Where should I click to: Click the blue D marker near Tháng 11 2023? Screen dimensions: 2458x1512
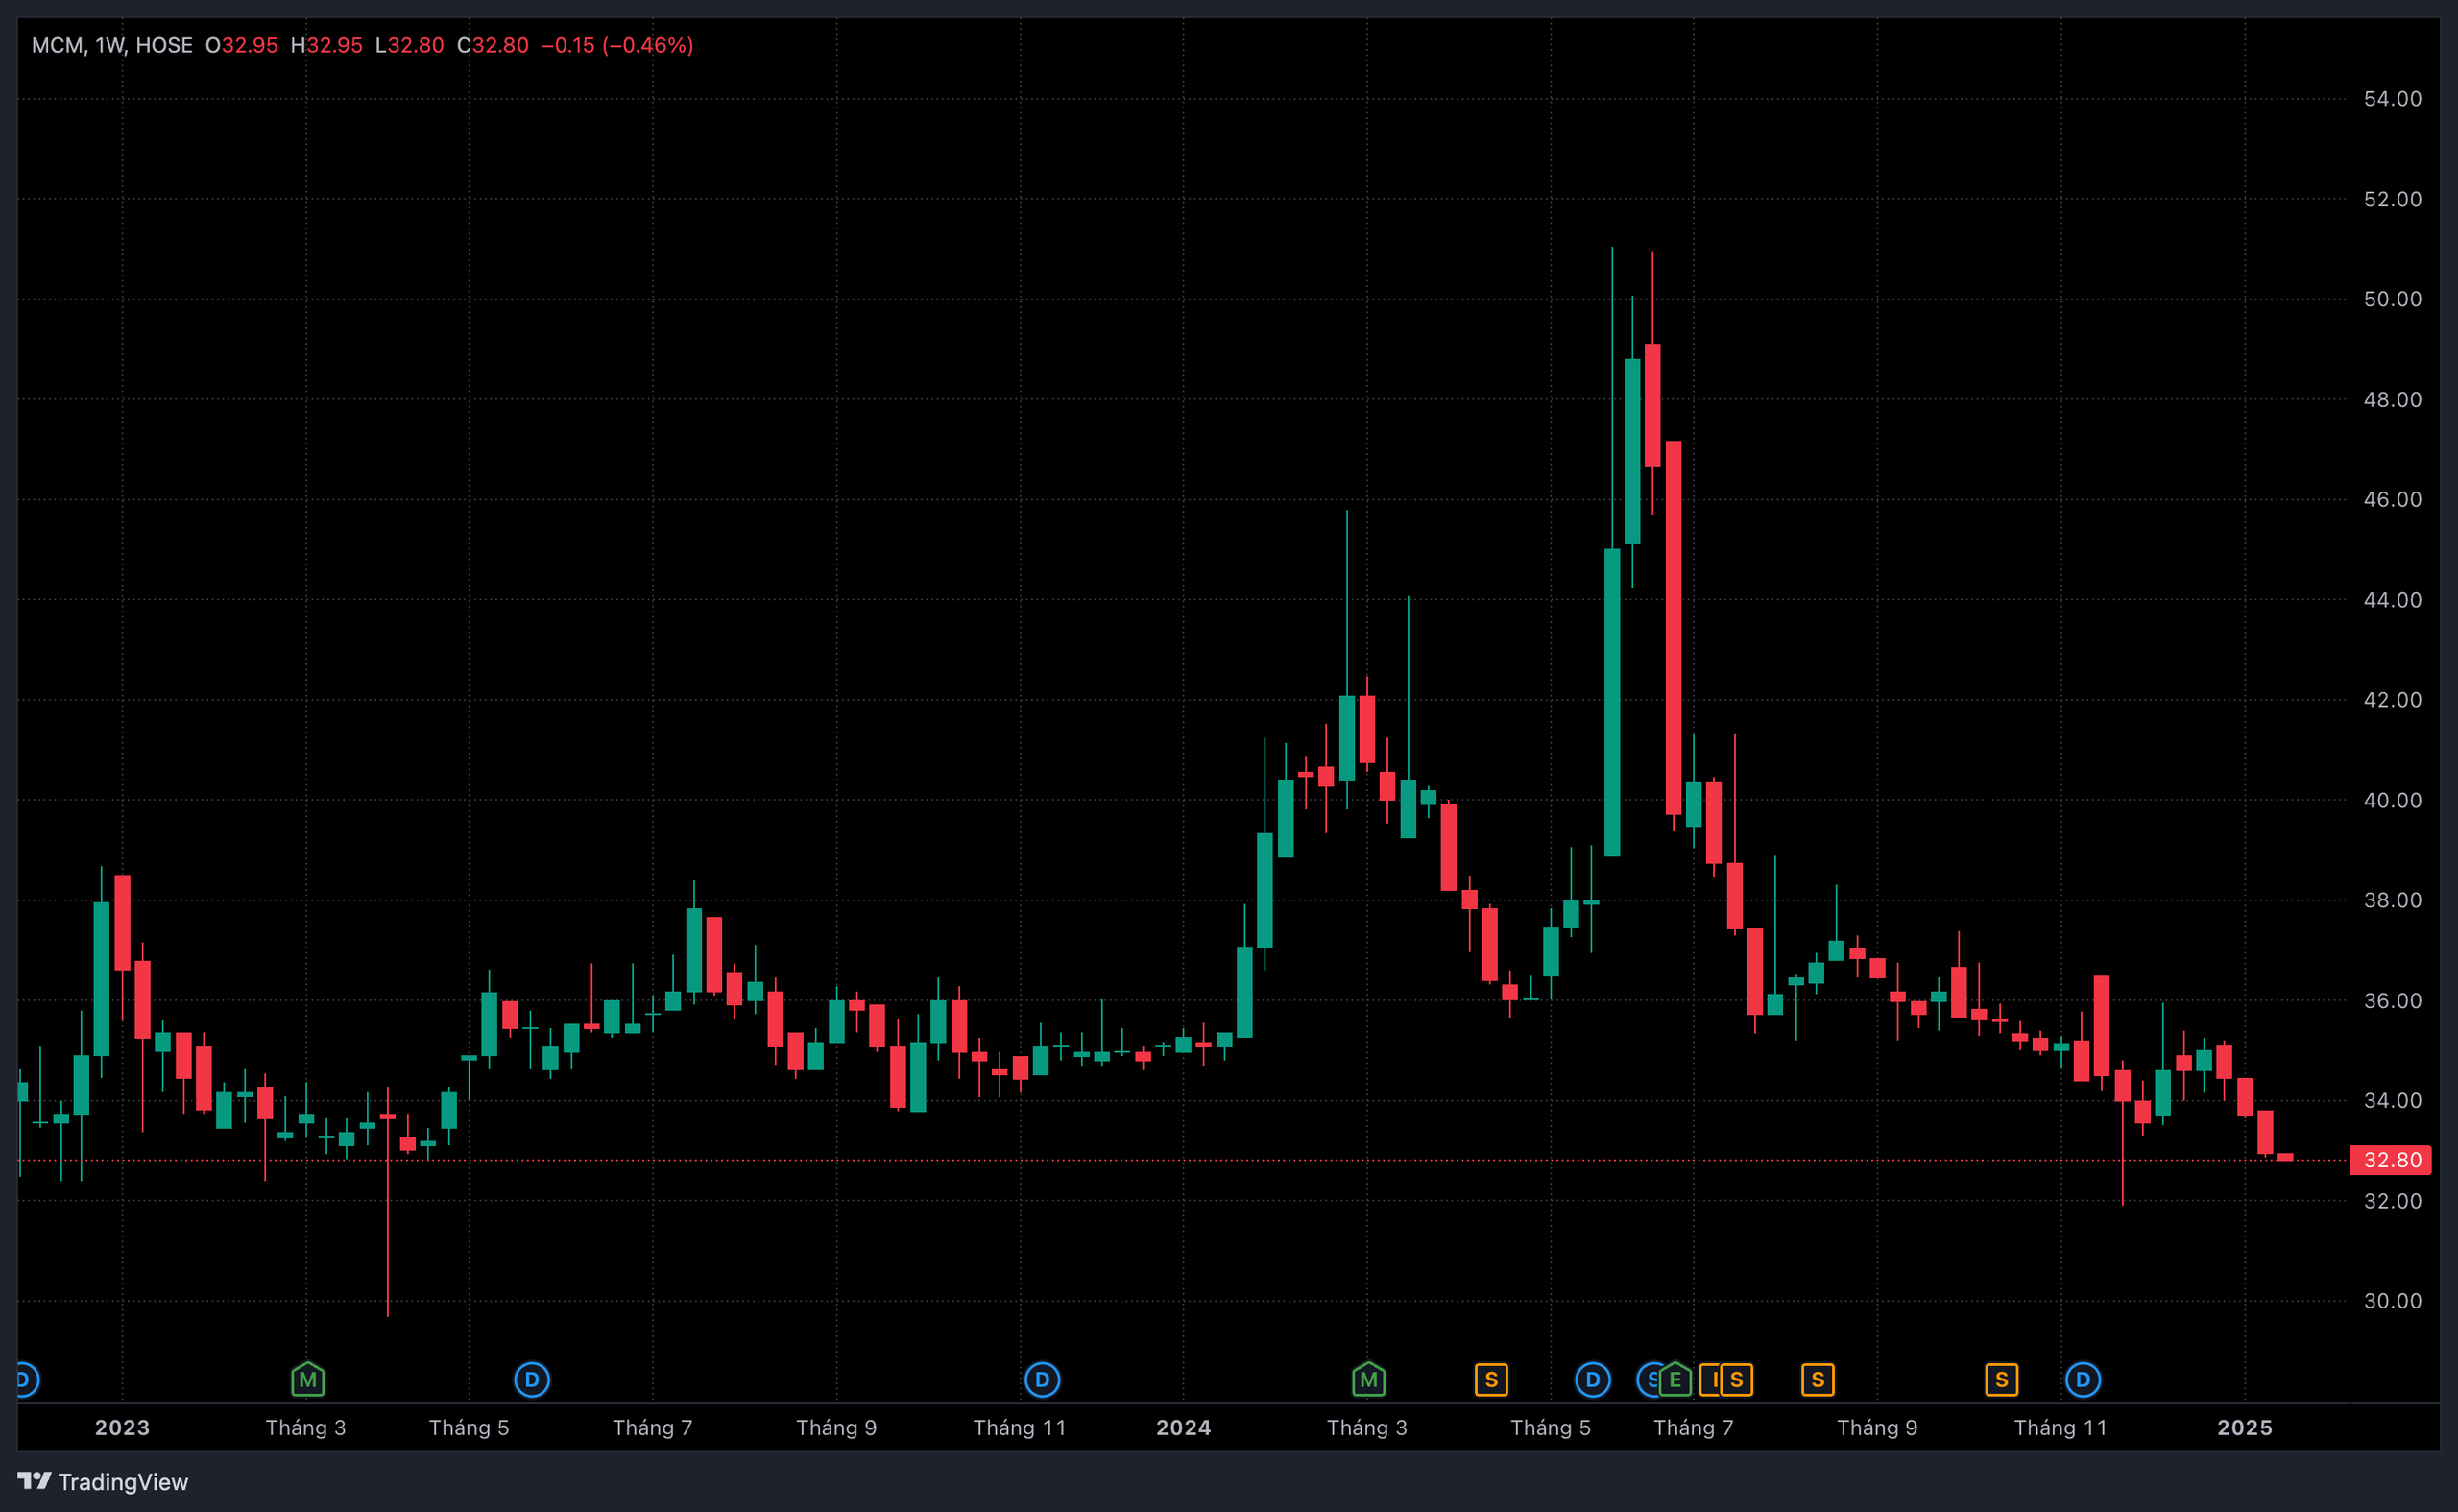(x=1042, y=1380)
